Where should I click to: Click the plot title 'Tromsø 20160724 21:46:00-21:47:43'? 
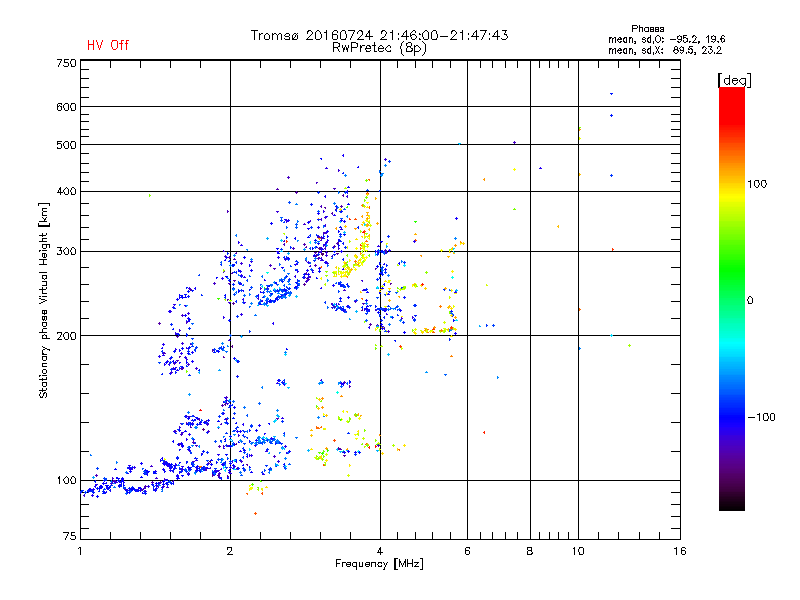(379, 35)
